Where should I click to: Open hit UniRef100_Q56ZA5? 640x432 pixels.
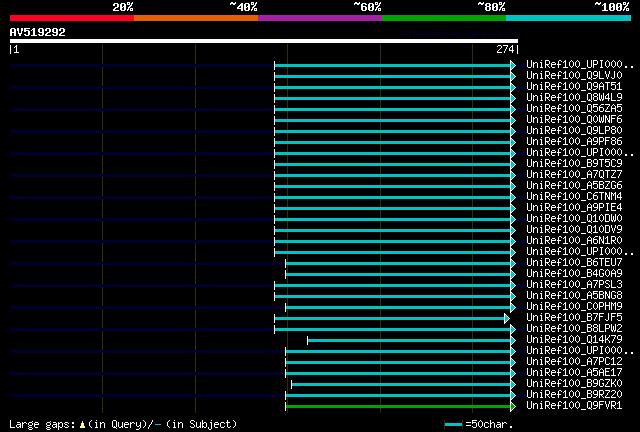(574, 109)
